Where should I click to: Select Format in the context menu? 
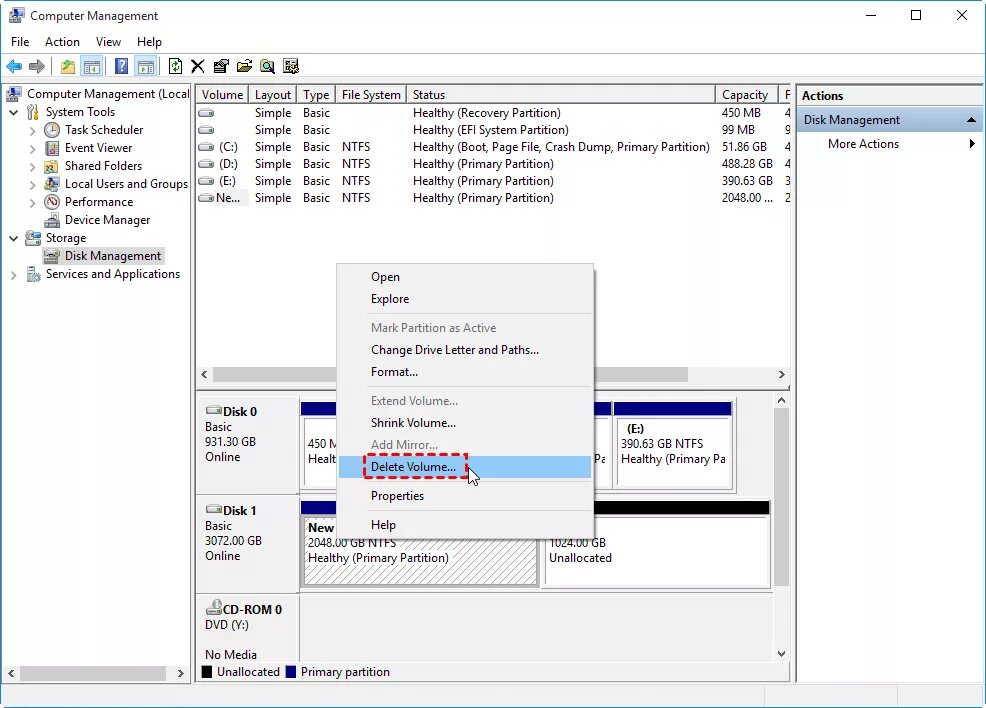click(396, 371)
